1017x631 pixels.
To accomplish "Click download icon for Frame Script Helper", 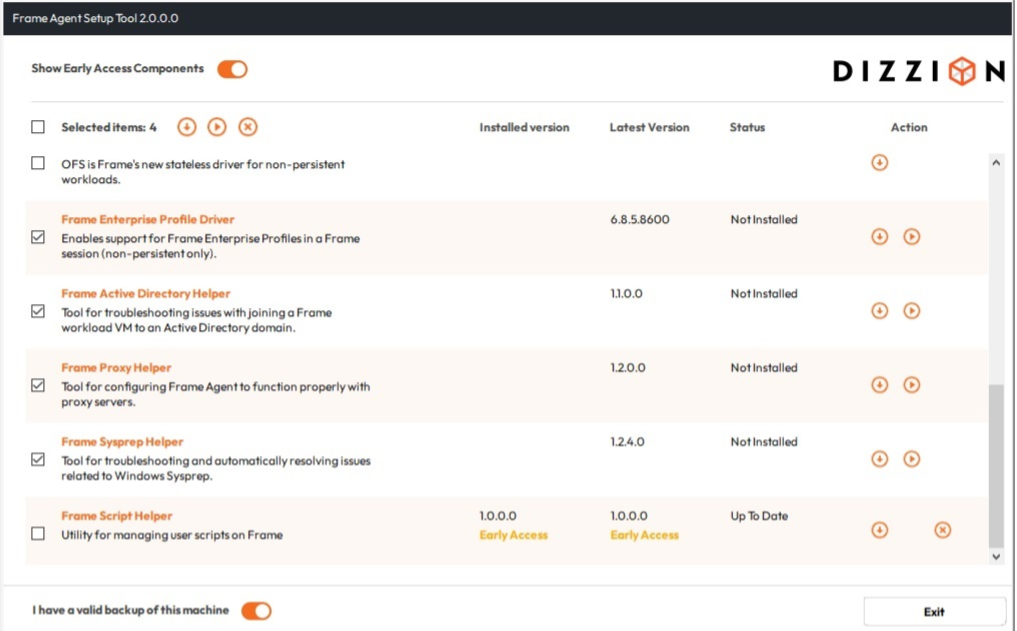I will tap(879, 530).
